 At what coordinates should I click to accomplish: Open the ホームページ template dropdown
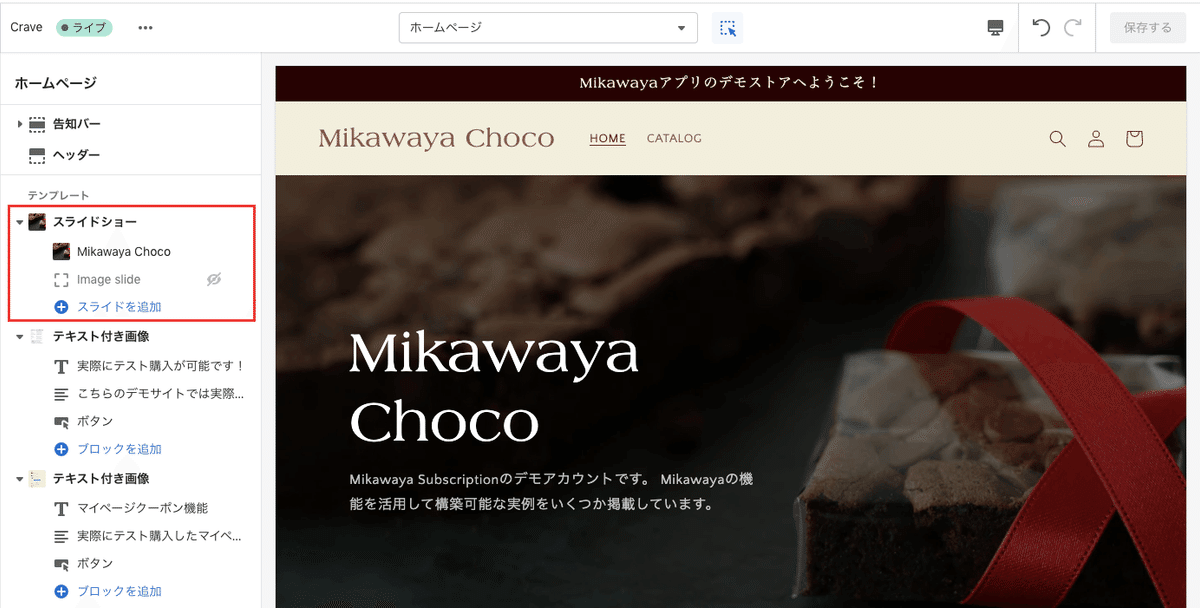(x=548, y=27)
